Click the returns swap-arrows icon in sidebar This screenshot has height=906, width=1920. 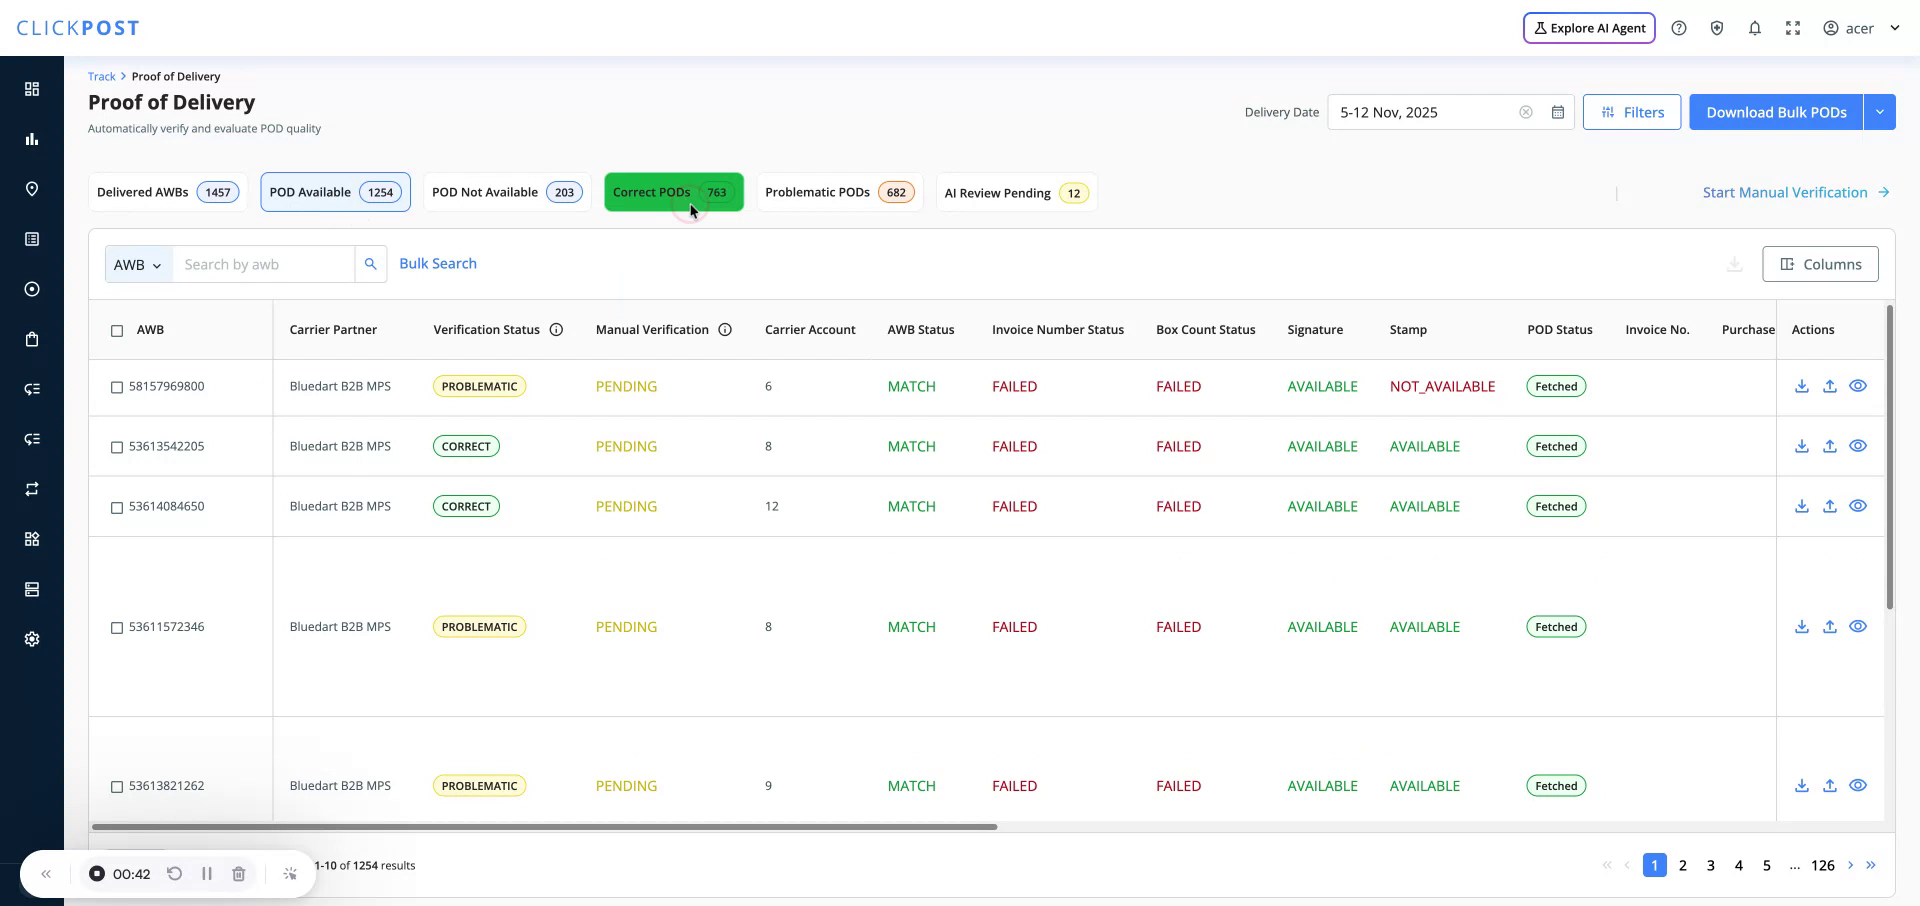(x=32, y=489)
